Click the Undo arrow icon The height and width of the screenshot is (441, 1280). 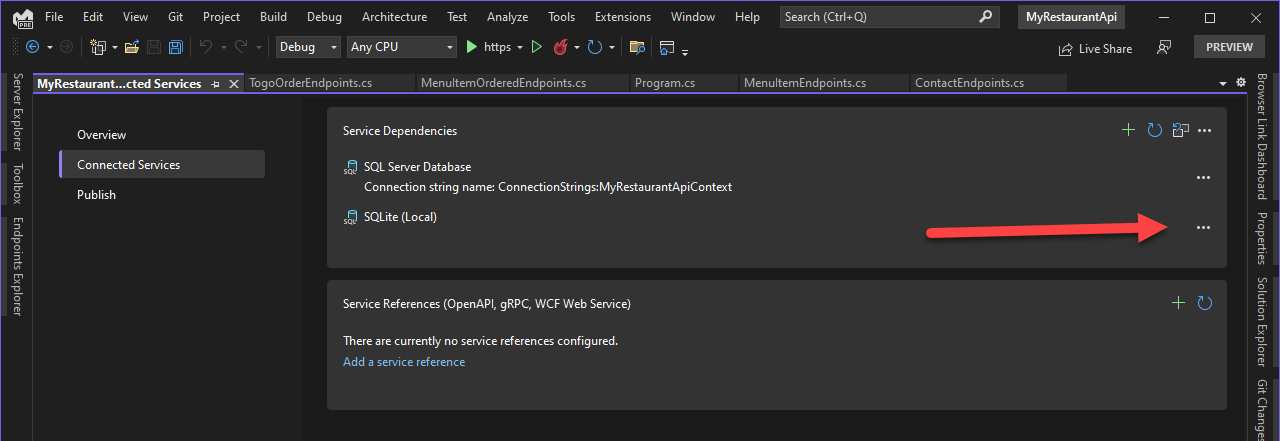coord(205,47)
